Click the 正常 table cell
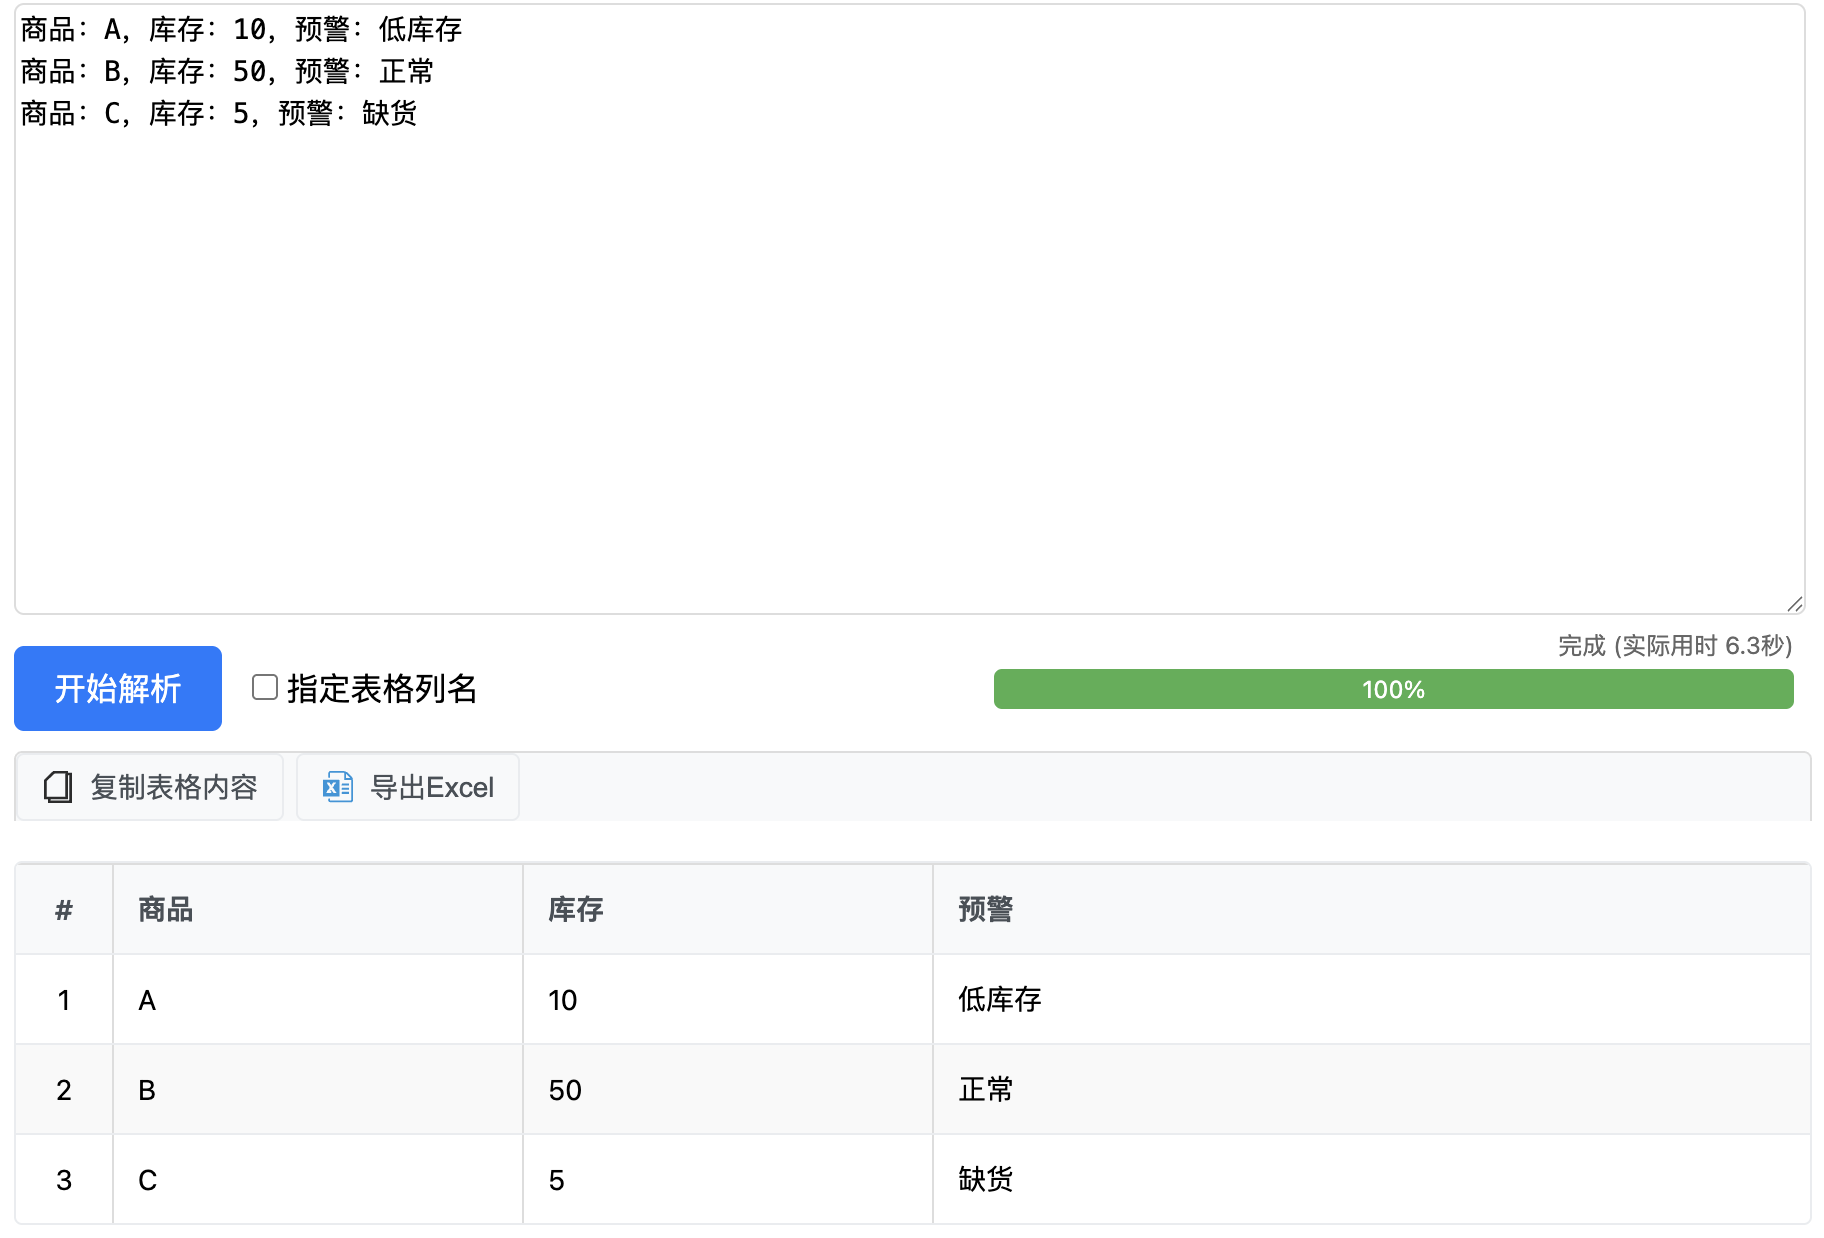This screenshot has width=1824, height=1238. pos(1371,1089)
